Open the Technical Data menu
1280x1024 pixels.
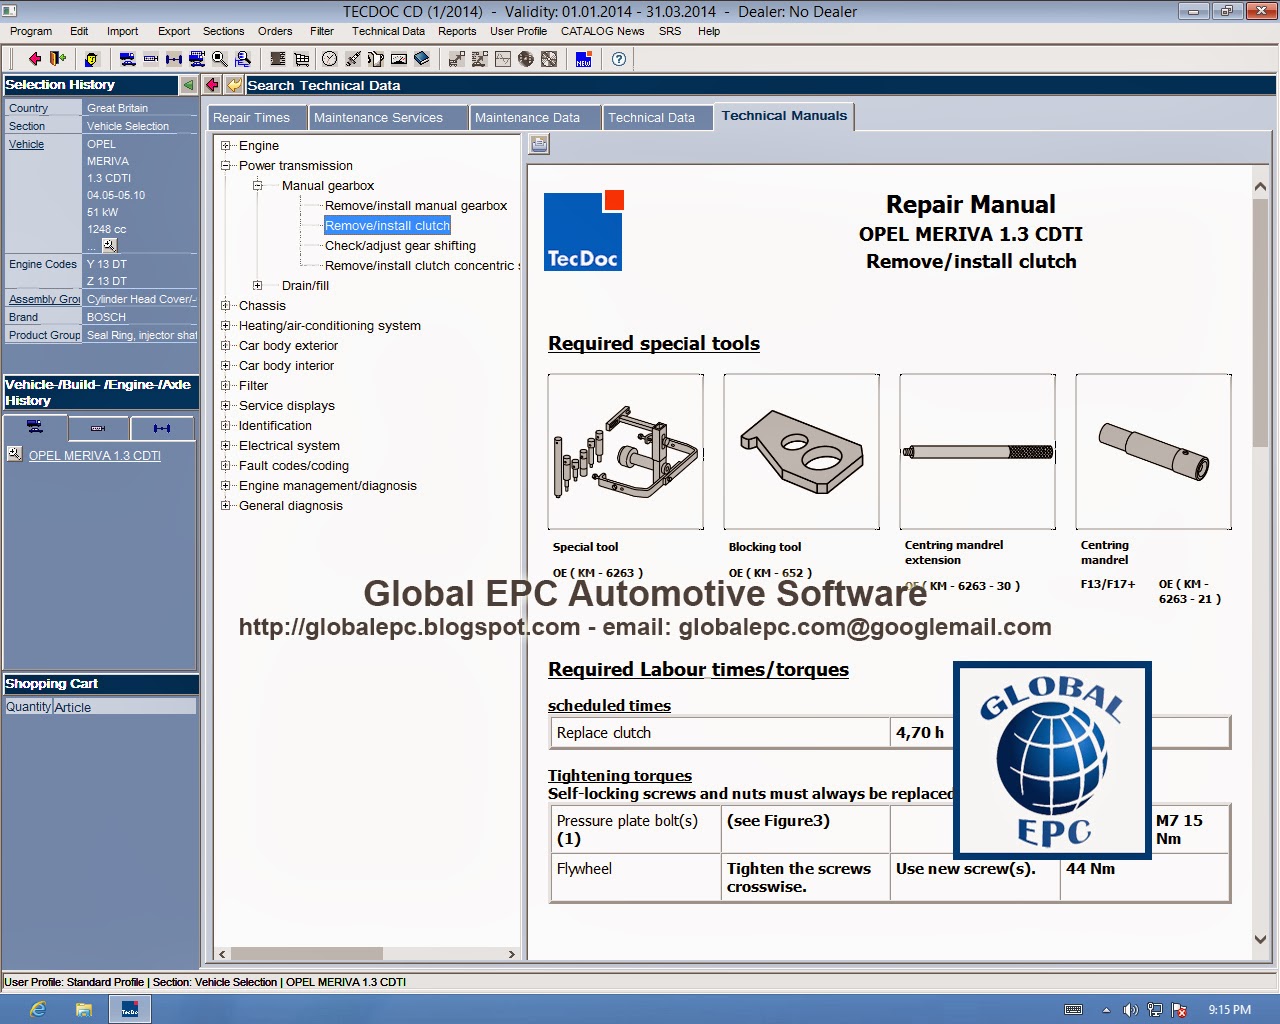388,31
